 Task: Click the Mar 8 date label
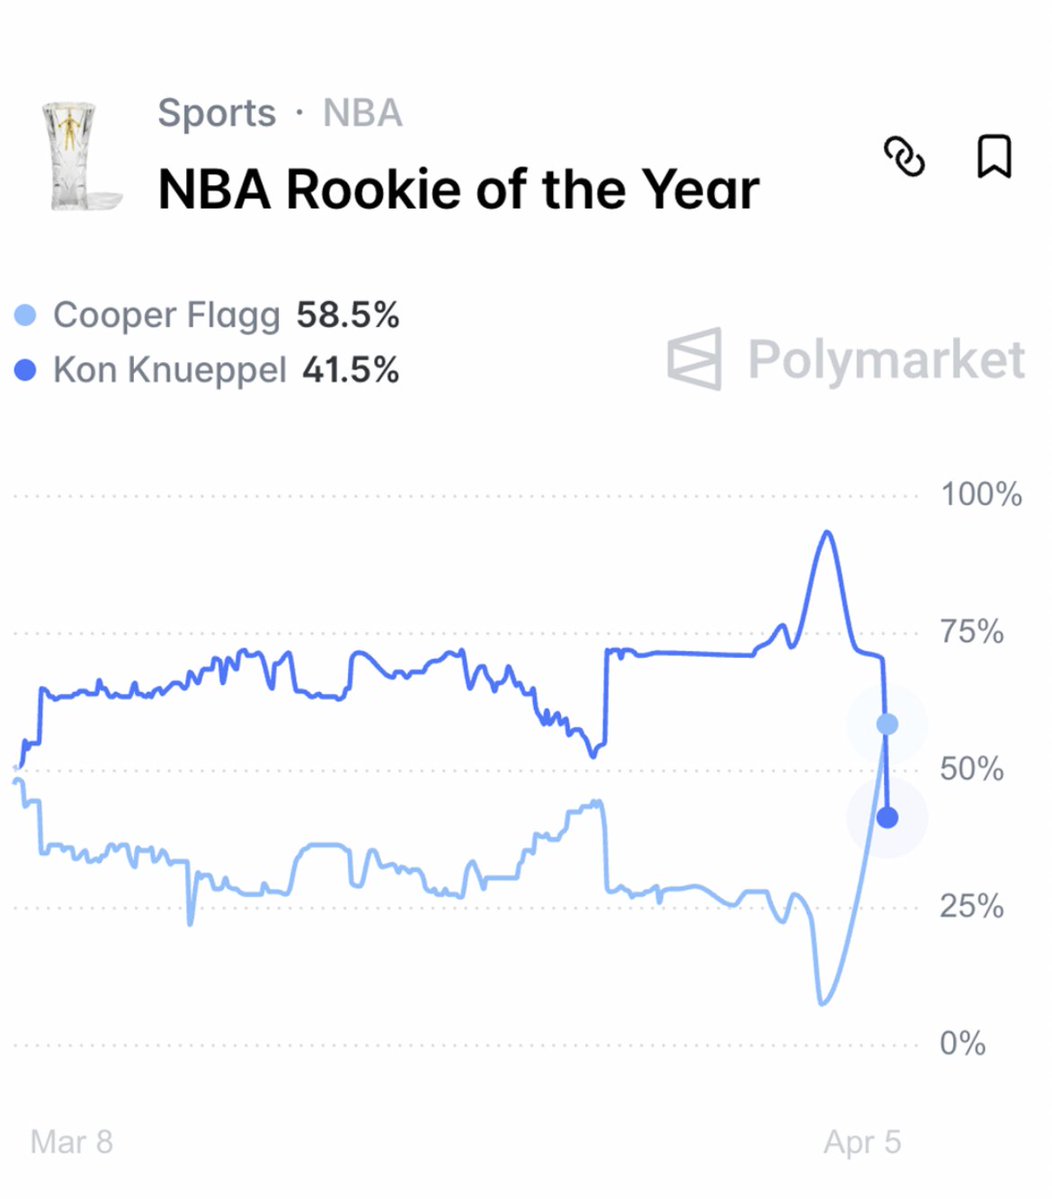click(72, 1142)
